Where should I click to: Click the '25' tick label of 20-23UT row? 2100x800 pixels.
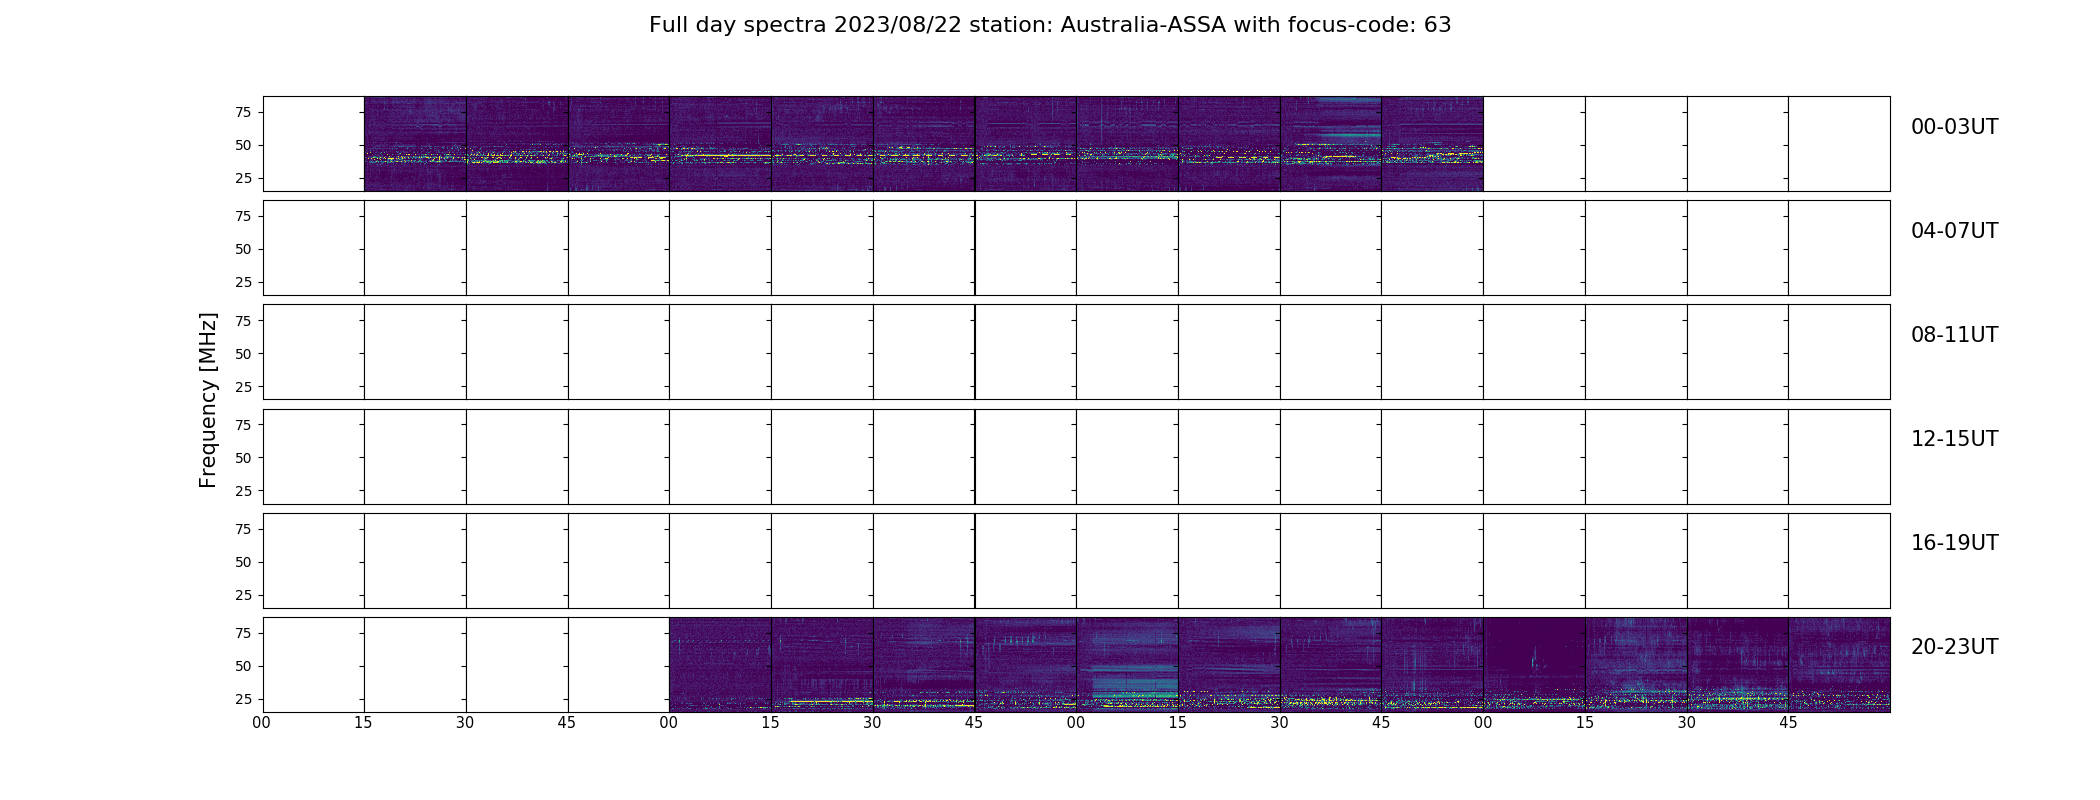[243, 699]
